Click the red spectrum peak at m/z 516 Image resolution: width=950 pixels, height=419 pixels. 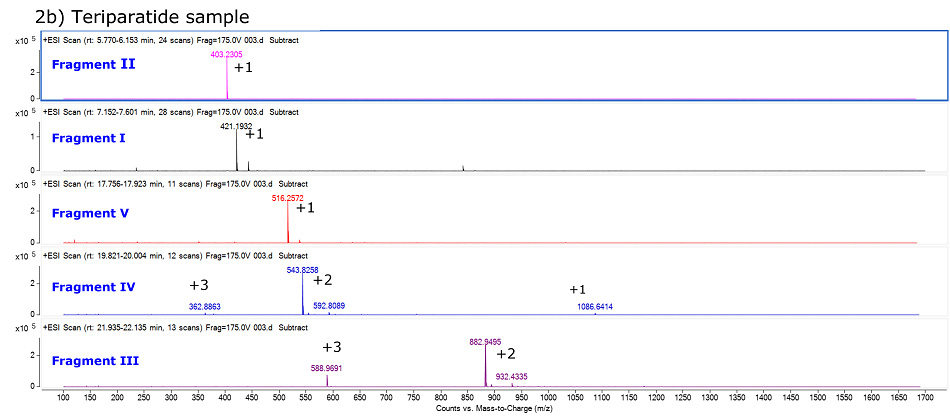click(x=288, y=222)
